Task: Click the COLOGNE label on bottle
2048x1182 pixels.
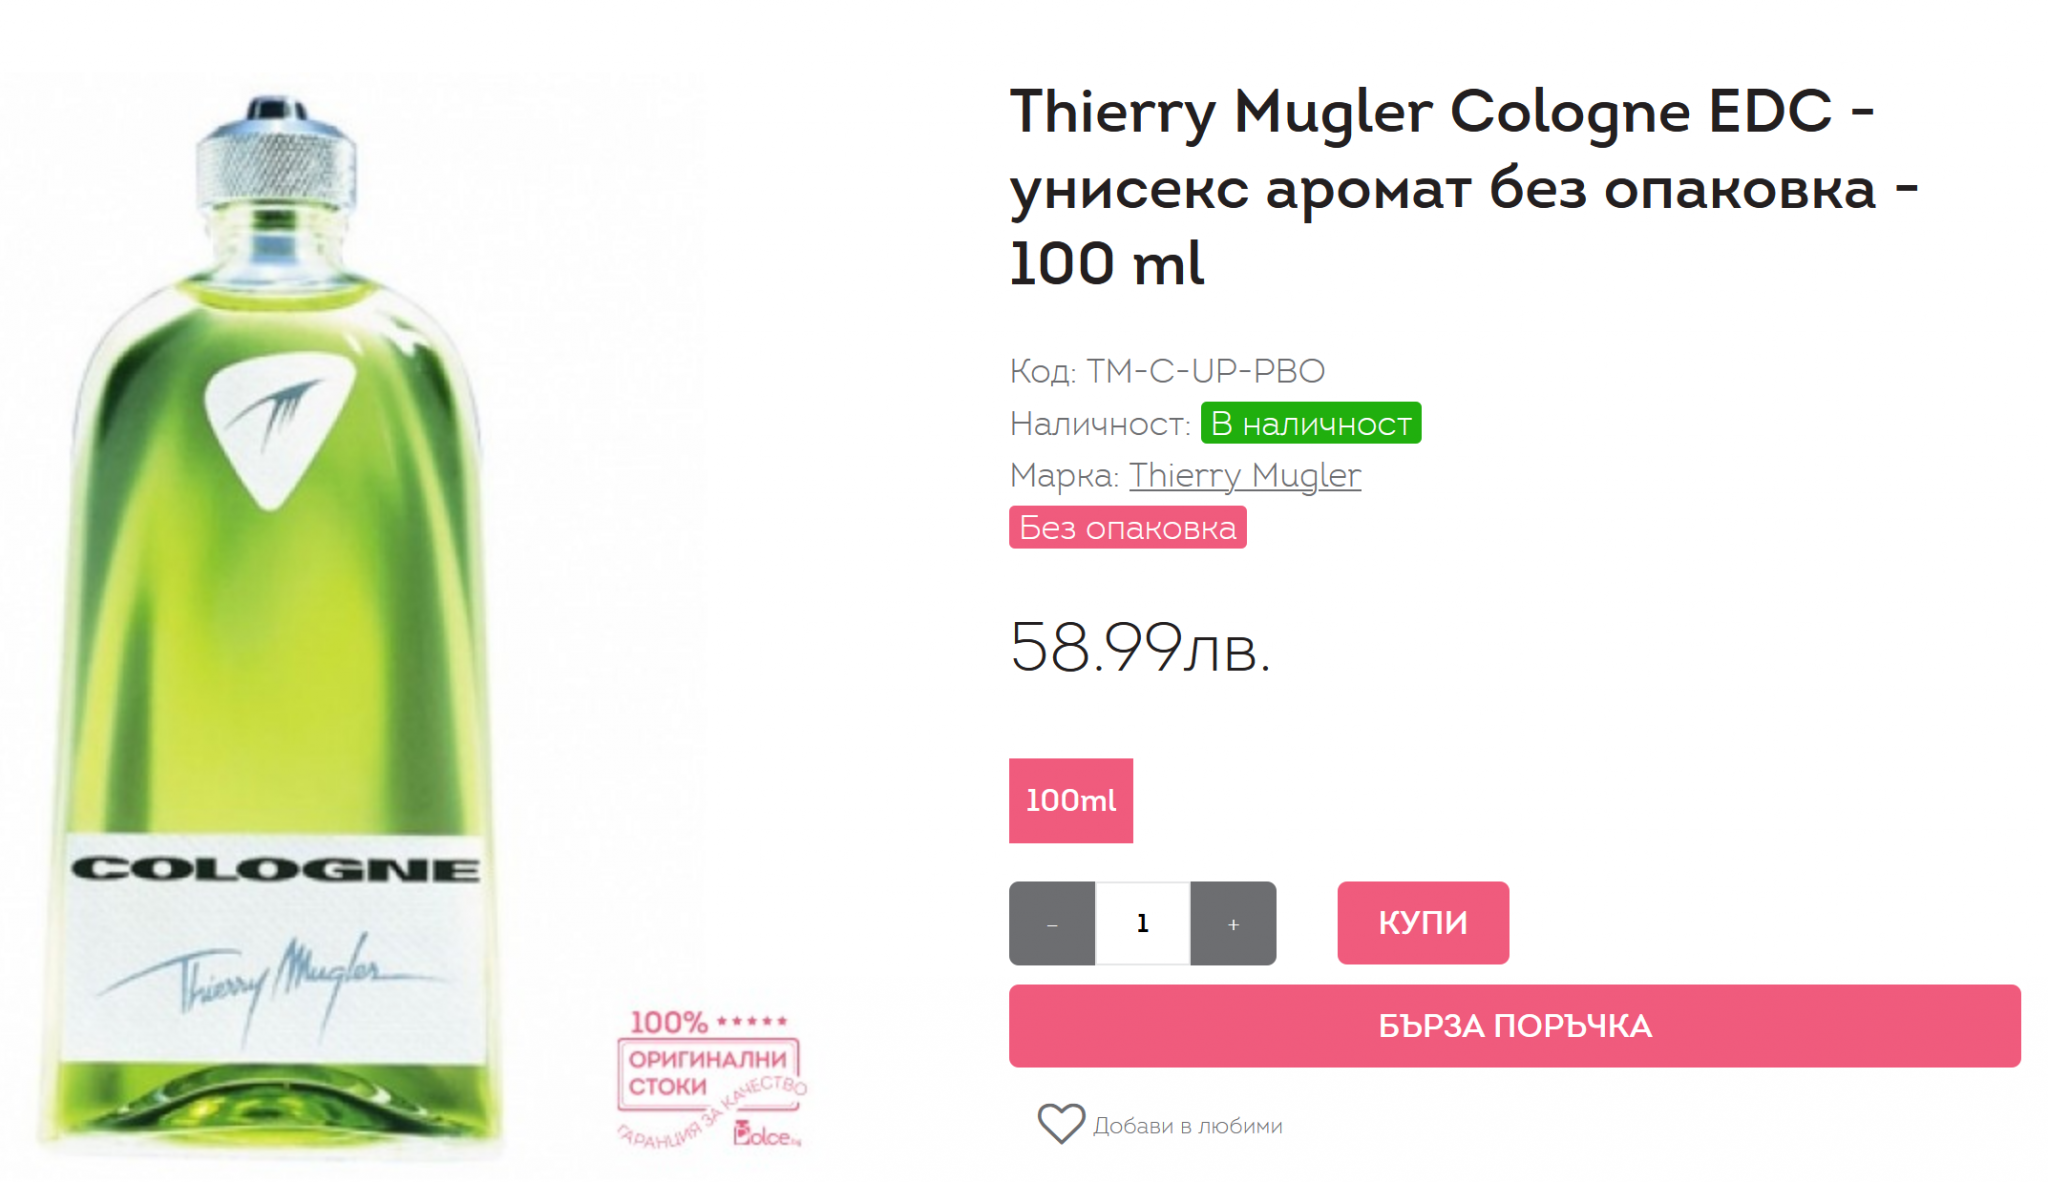Action: pos(275,868)
